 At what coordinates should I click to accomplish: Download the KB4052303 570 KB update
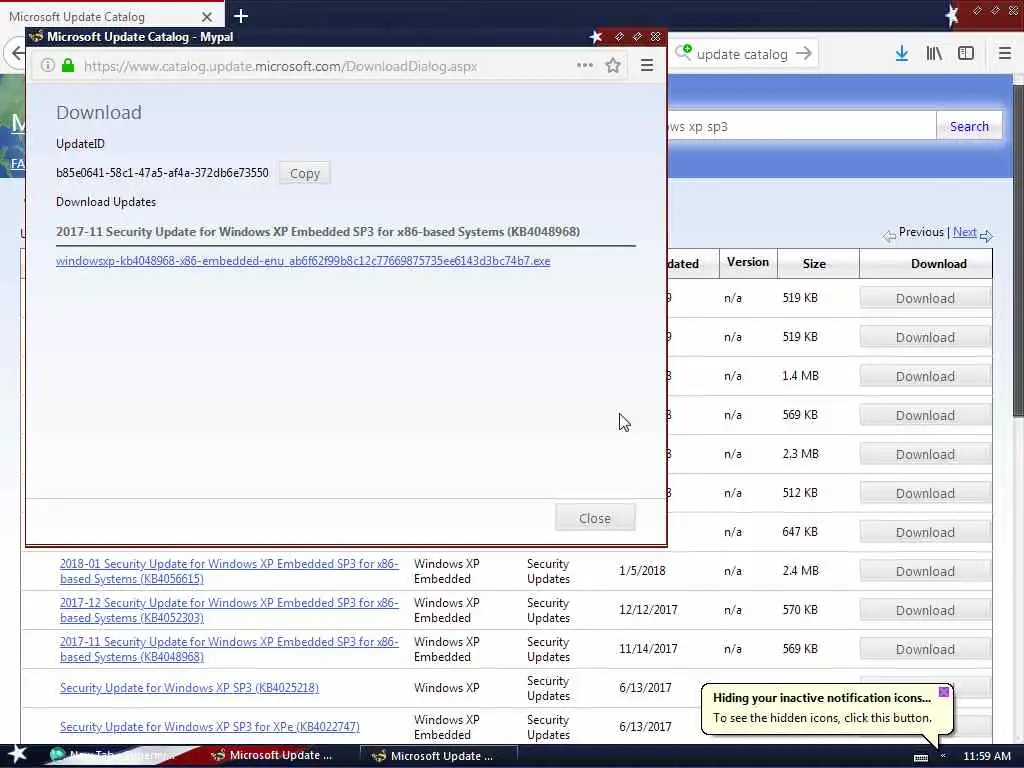(925, 611)
